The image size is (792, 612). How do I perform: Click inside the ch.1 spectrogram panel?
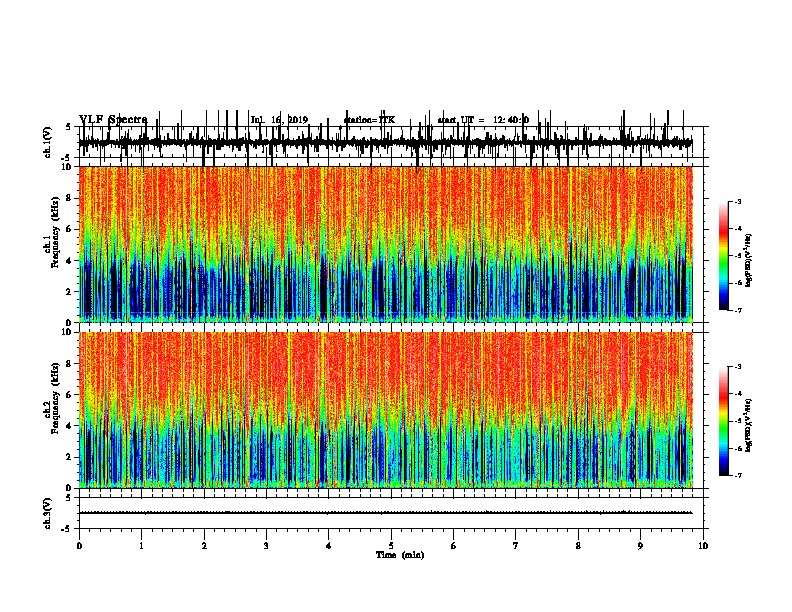[386, 244]
